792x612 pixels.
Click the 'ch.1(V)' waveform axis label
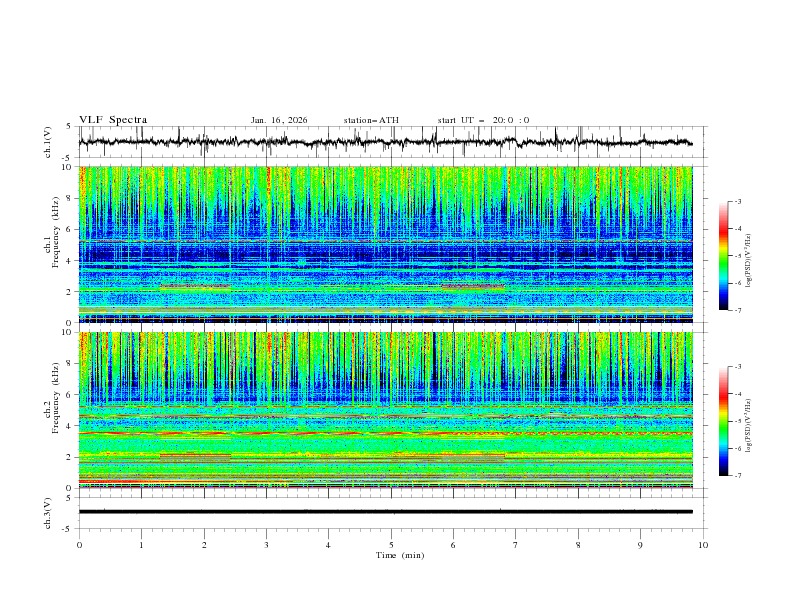click(x=48, y=142)
